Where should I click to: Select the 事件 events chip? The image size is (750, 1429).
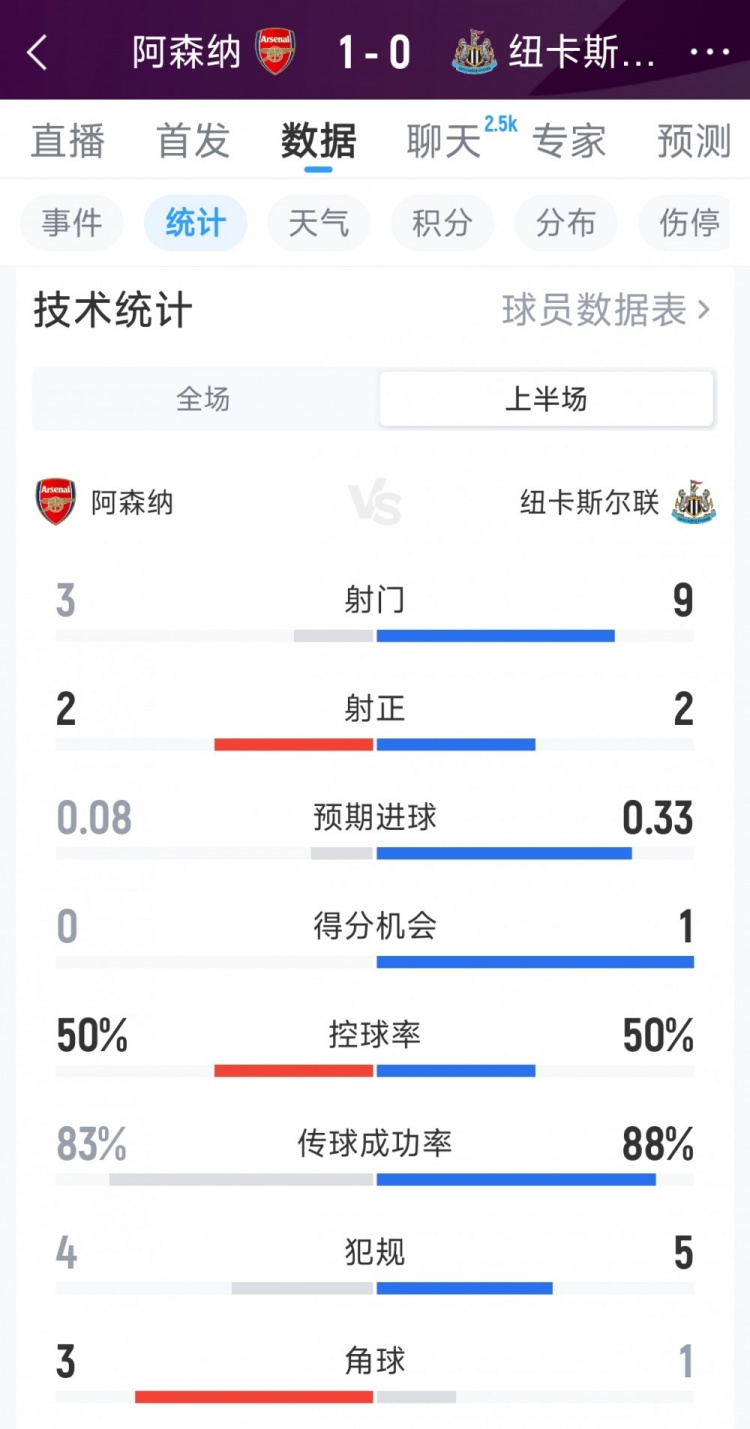click(72, 222)
